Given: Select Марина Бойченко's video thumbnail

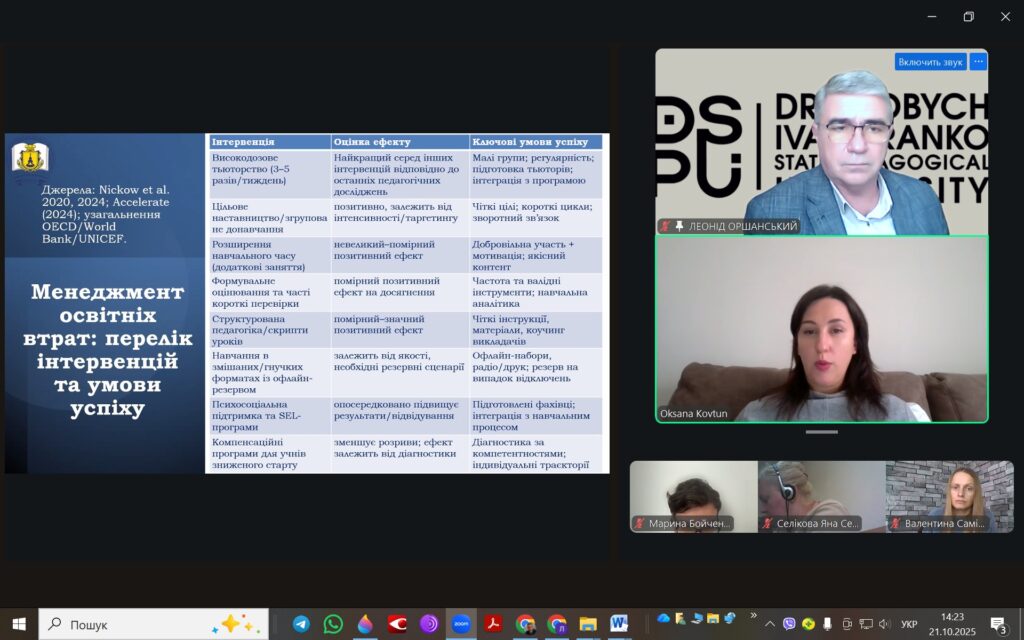Looking at the screenshot, I should point(693,496).
